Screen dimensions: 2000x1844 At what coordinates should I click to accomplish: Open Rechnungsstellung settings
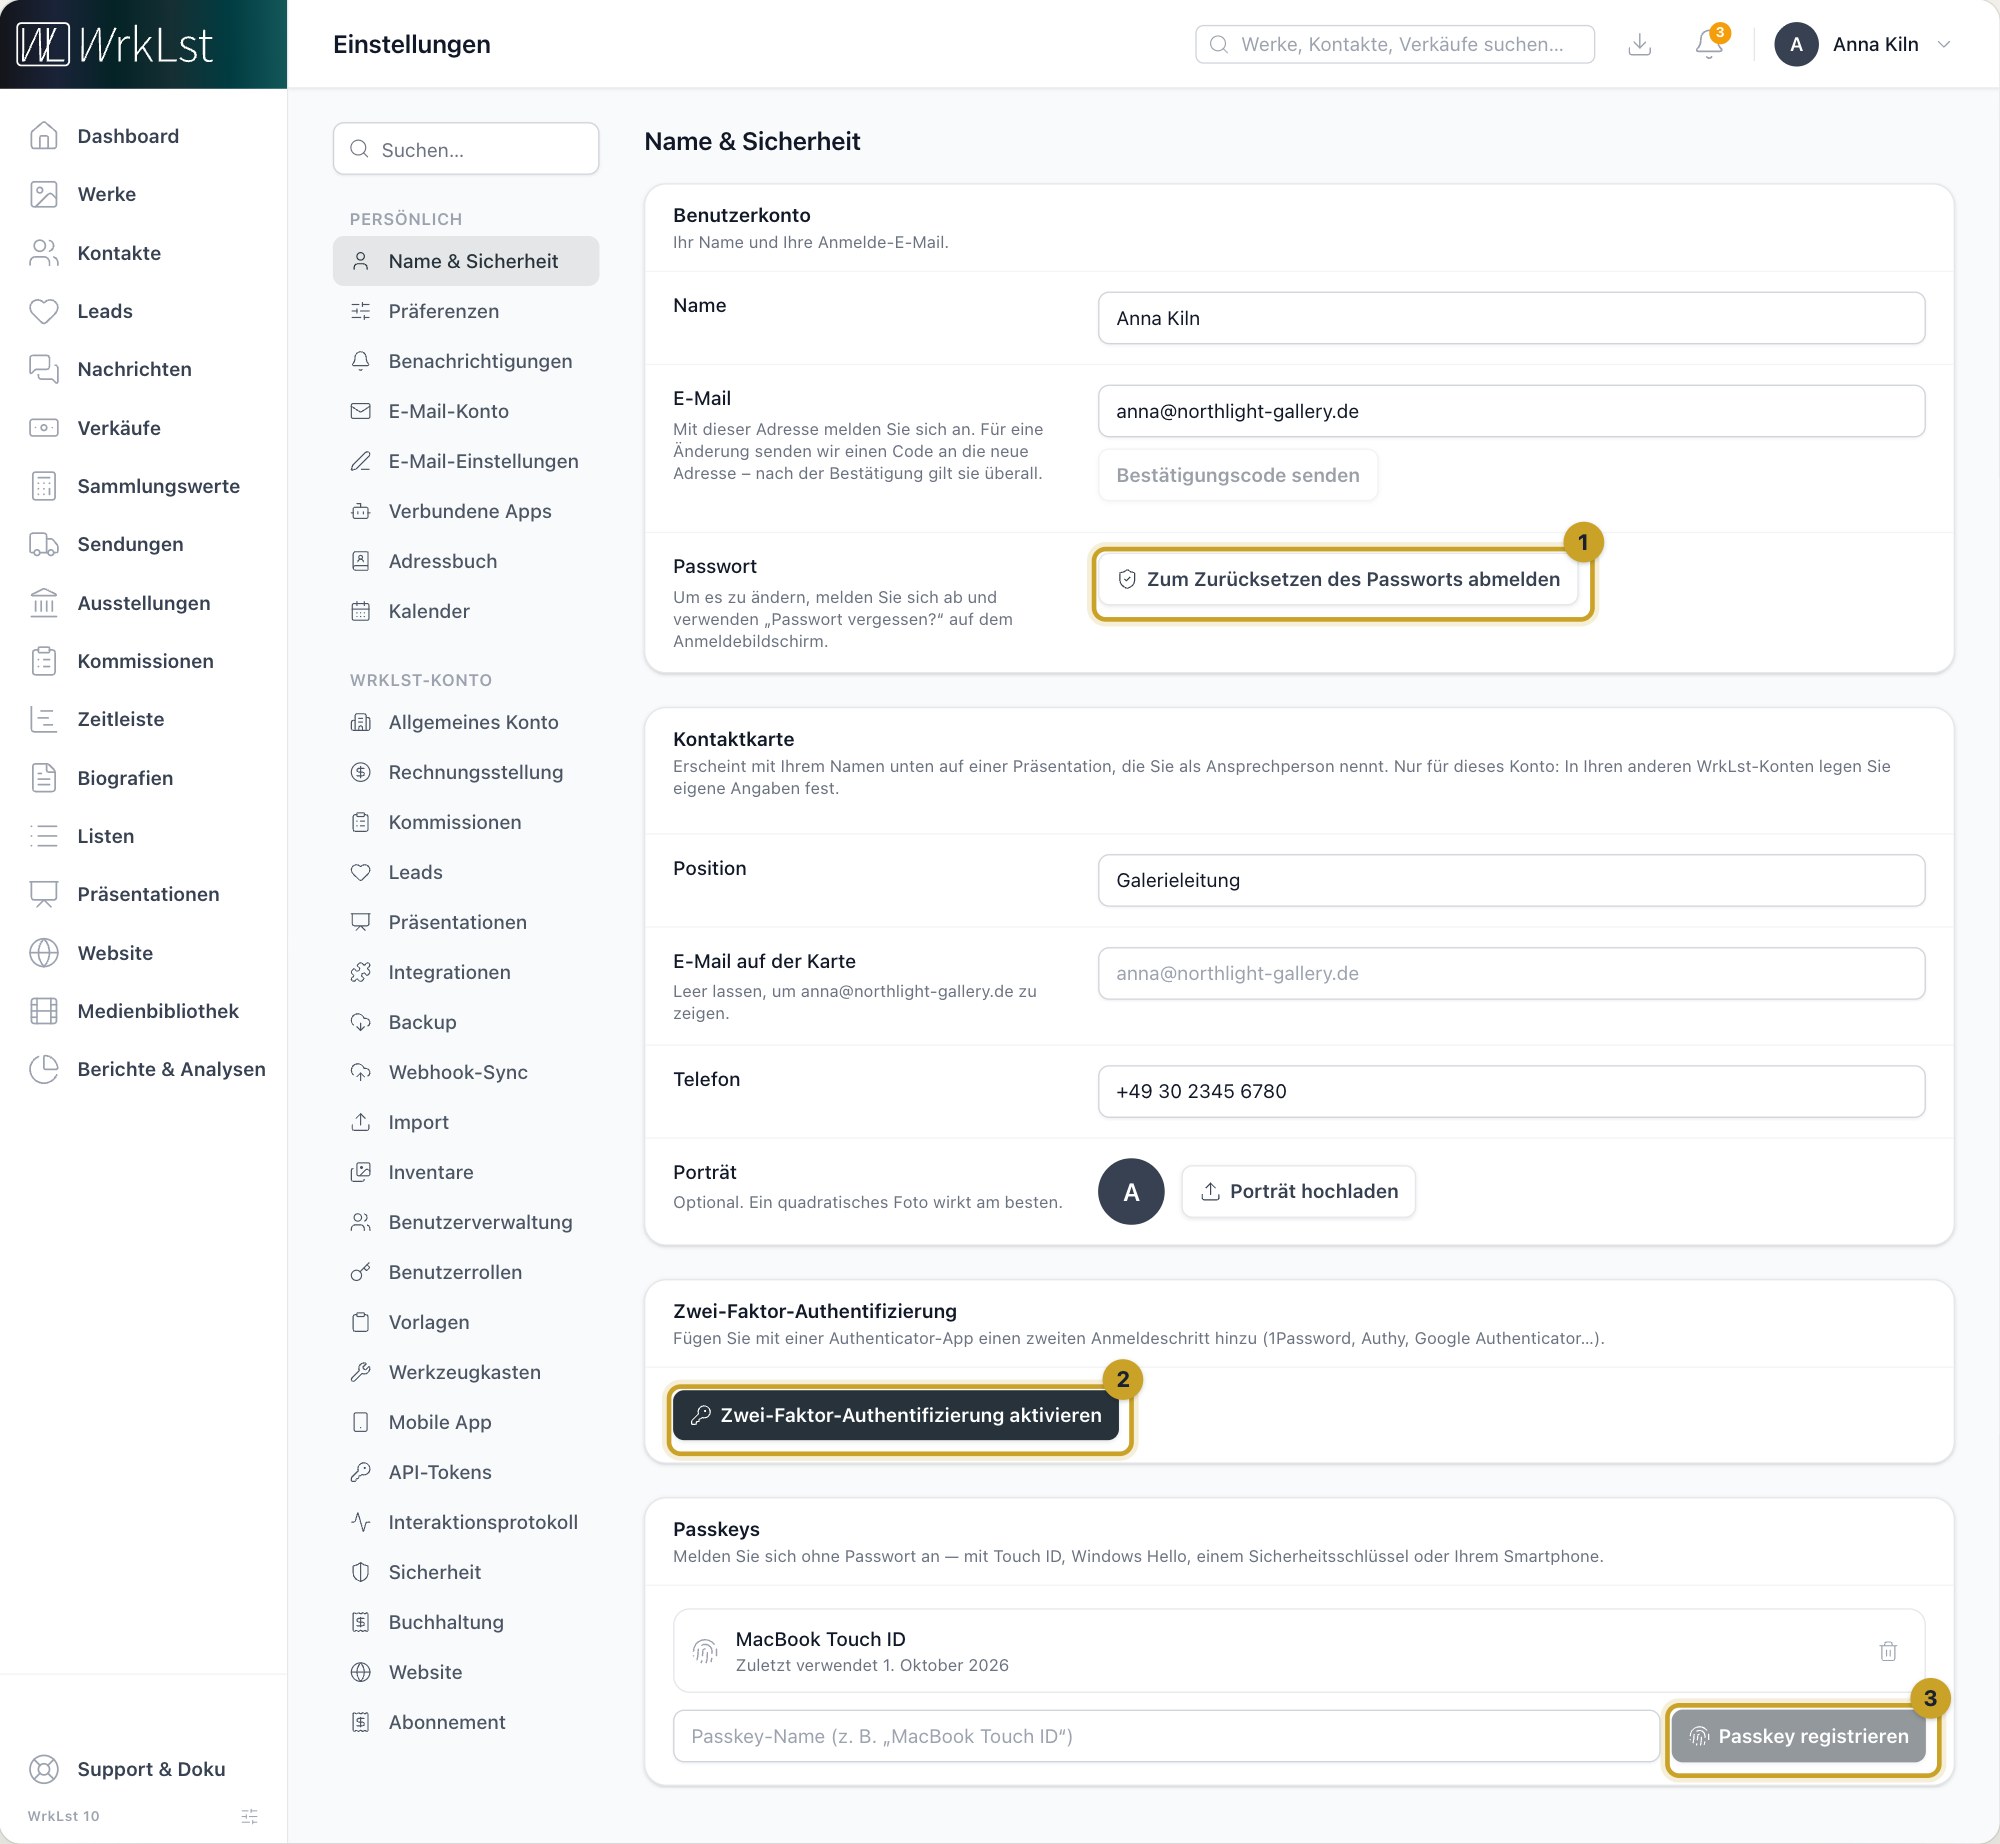[466, 772]
